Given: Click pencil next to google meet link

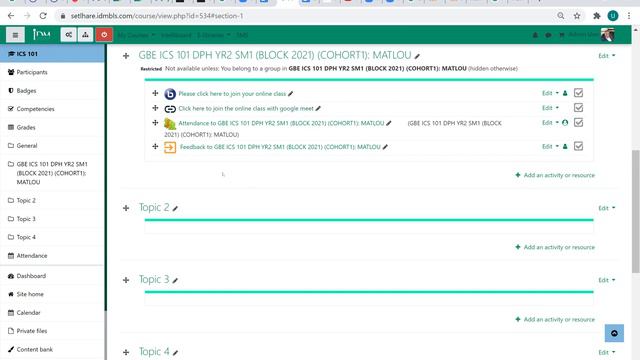Looking at the screenshot, I should point(318,109).
